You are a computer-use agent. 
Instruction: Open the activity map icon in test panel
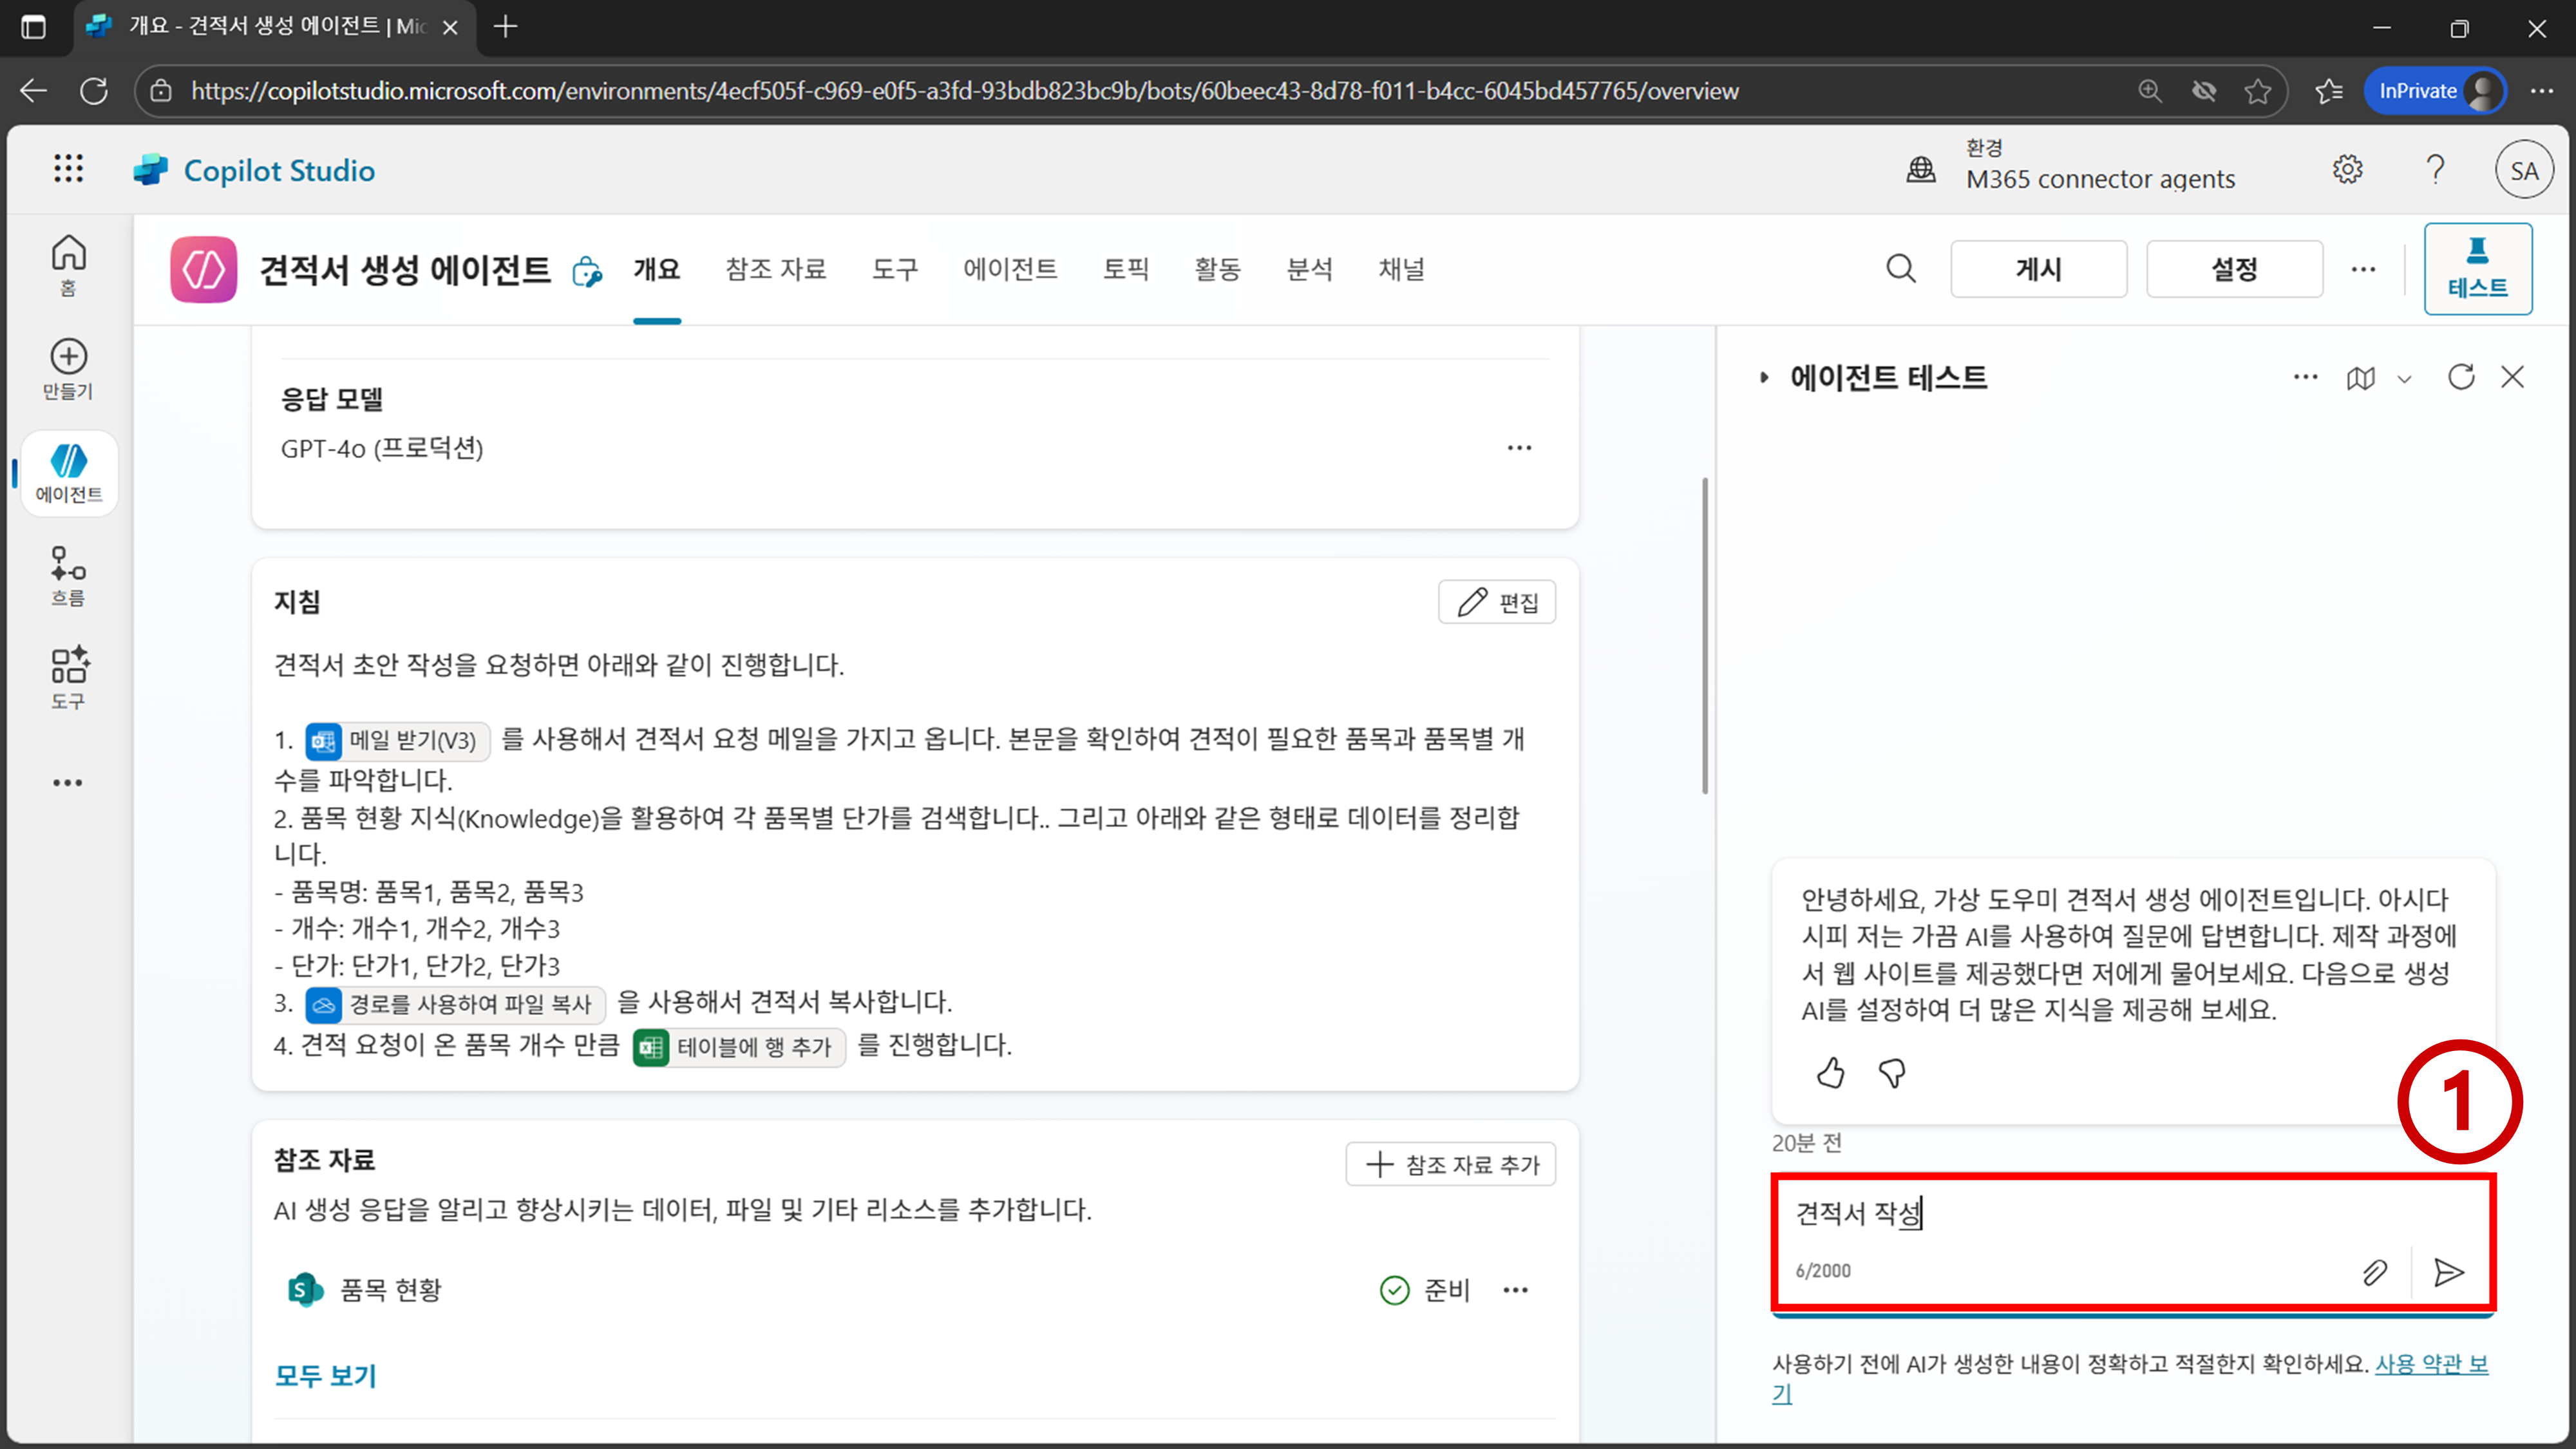2360,378
